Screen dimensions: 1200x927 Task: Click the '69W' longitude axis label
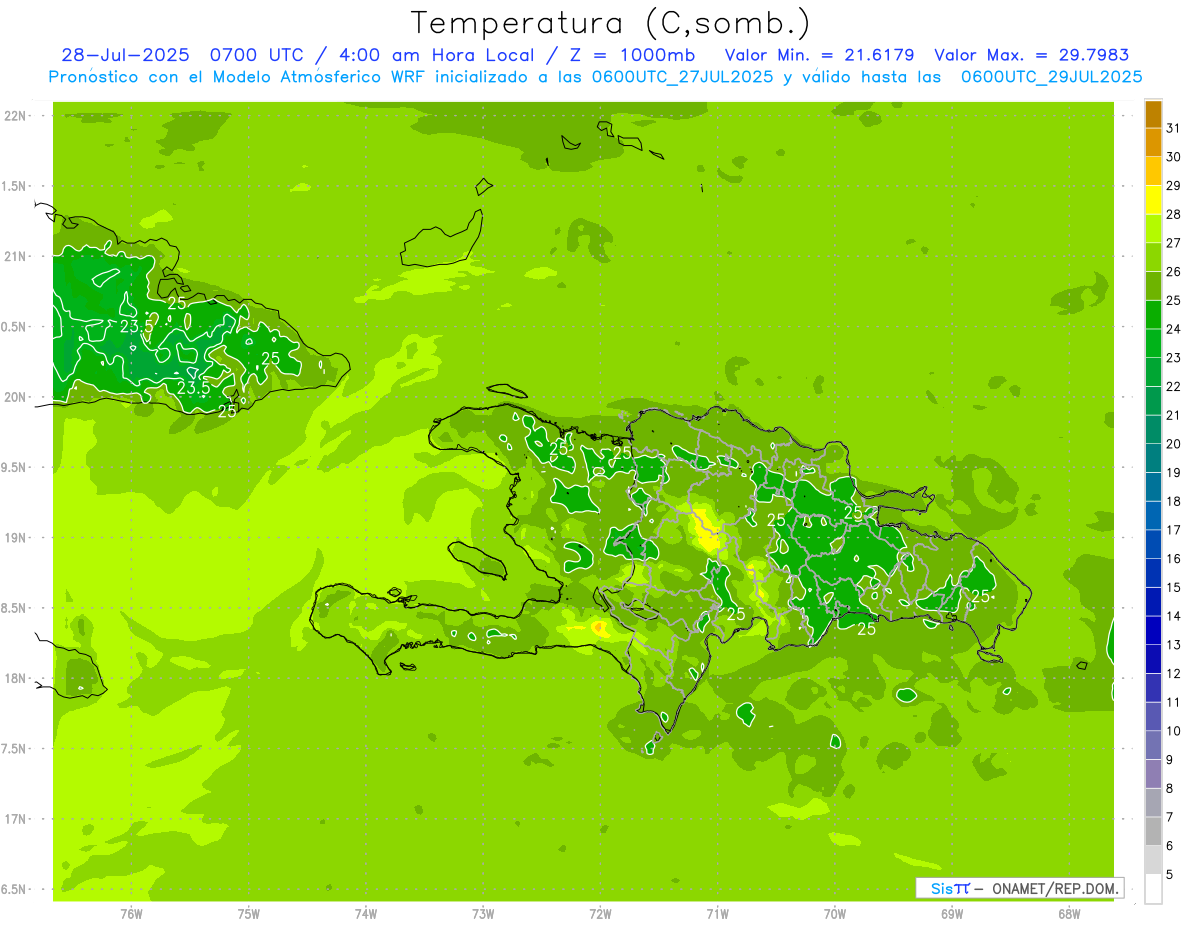[952, 913]
